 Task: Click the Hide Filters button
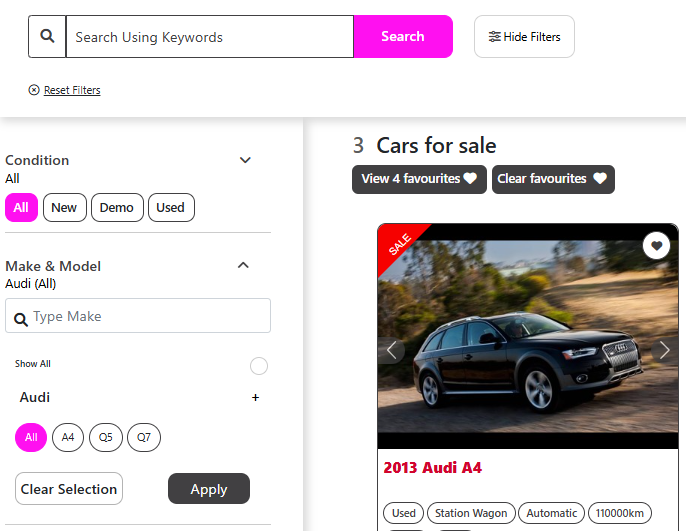click(x=524, y=37)
